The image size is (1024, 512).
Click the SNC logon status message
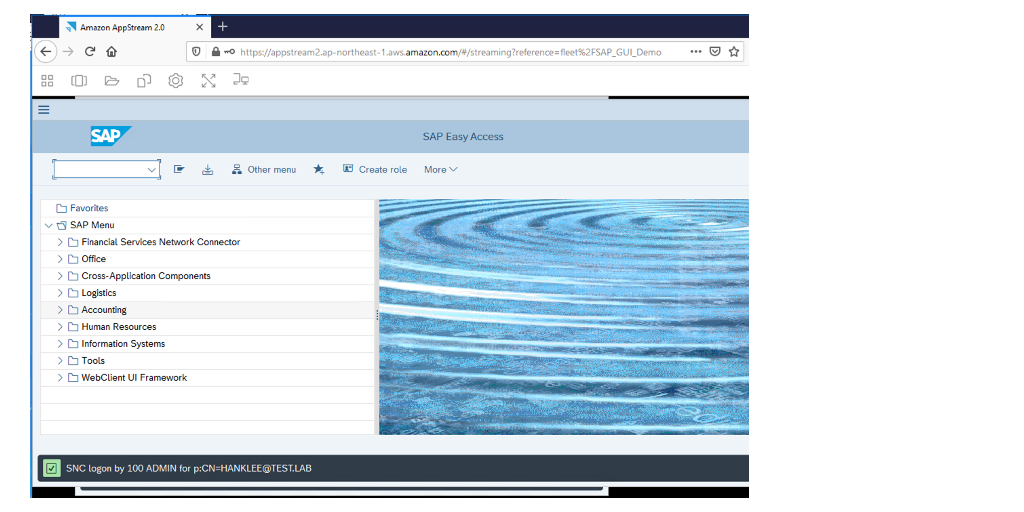(x=189, y=469)
